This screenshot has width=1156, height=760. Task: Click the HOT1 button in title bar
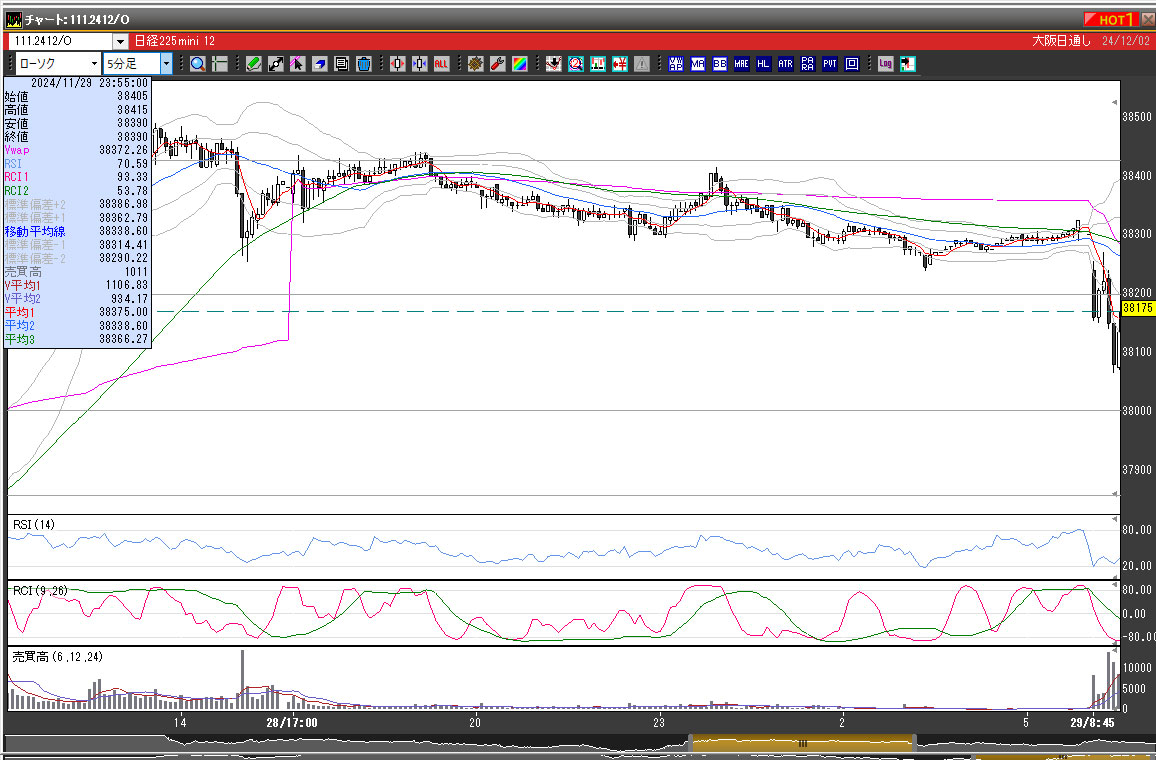pyautogui.click(x=1110, y=19)
